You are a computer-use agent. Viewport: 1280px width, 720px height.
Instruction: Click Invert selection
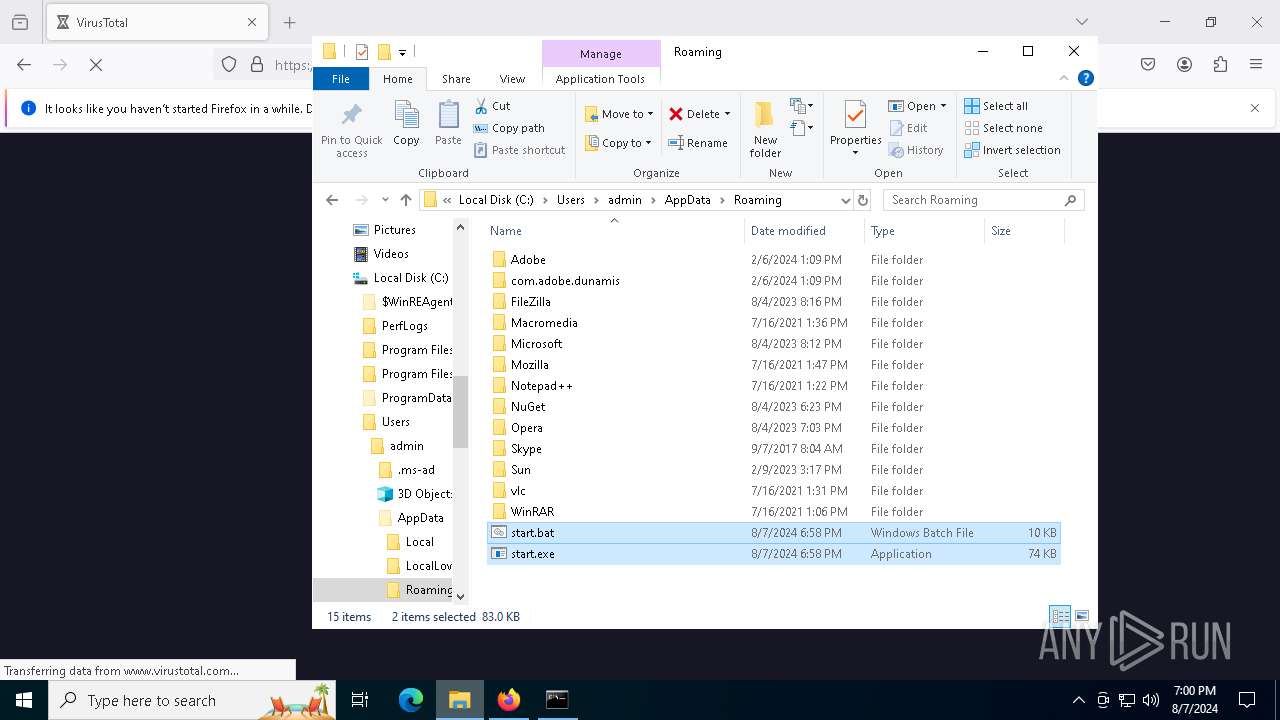(x=1012, y=150)
